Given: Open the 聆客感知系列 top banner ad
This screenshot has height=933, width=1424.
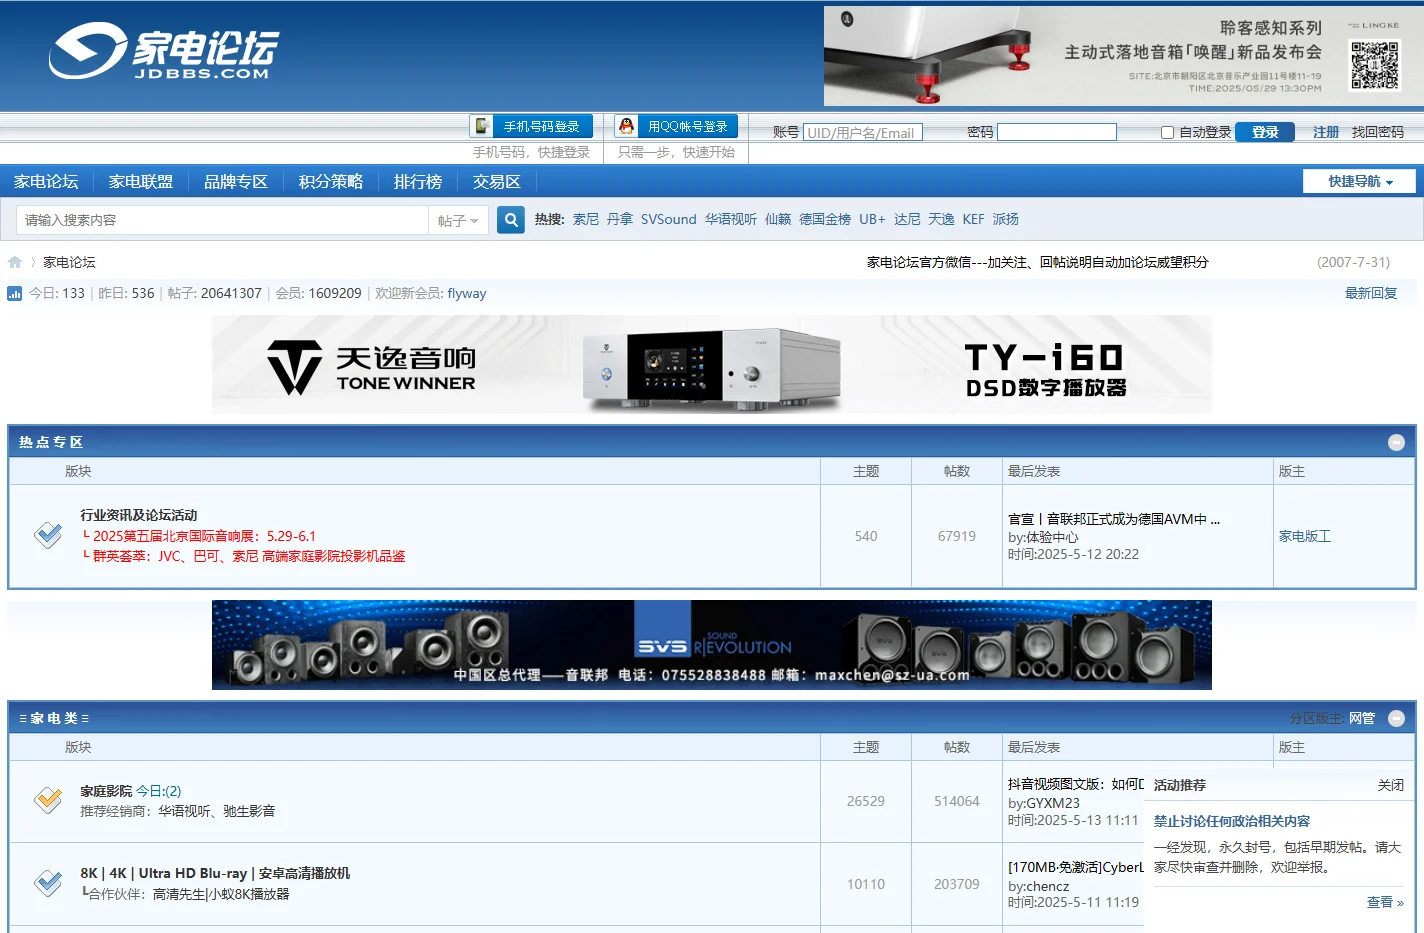Looking at the screenshot, I should (x=1124, y=56).
